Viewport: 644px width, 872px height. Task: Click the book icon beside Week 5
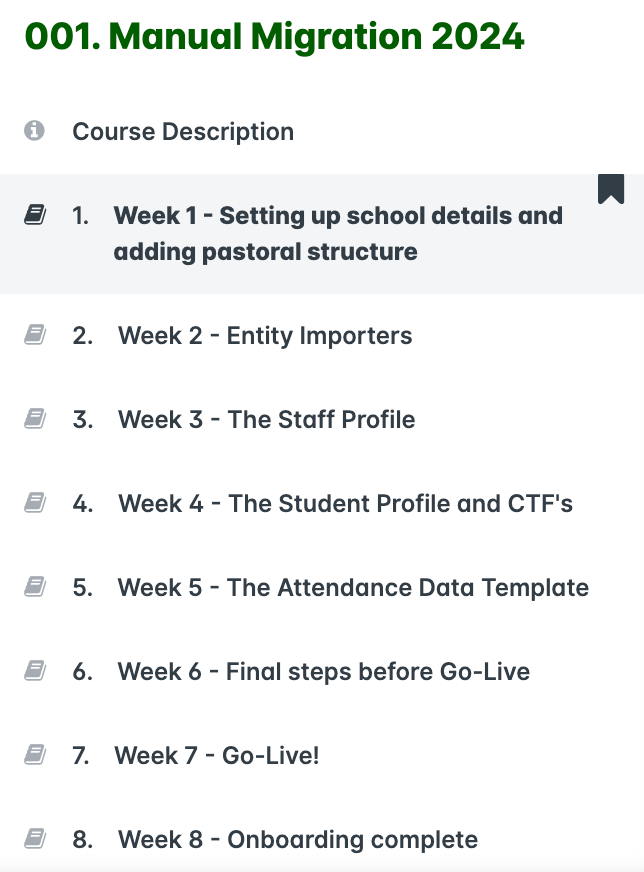(x=35, y=587)
